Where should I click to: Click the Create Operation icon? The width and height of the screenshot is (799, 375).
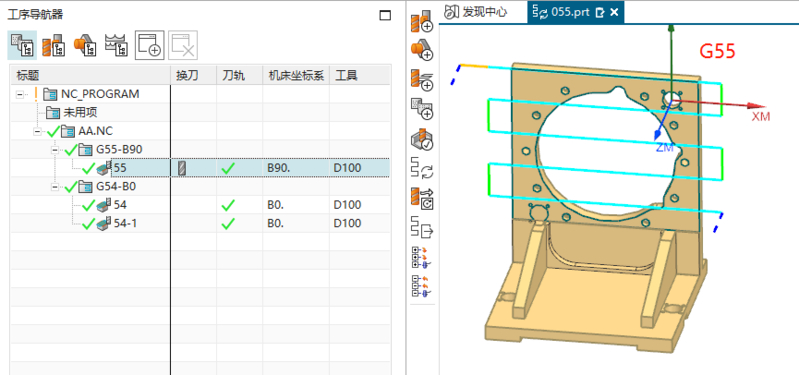coord(422,80)
